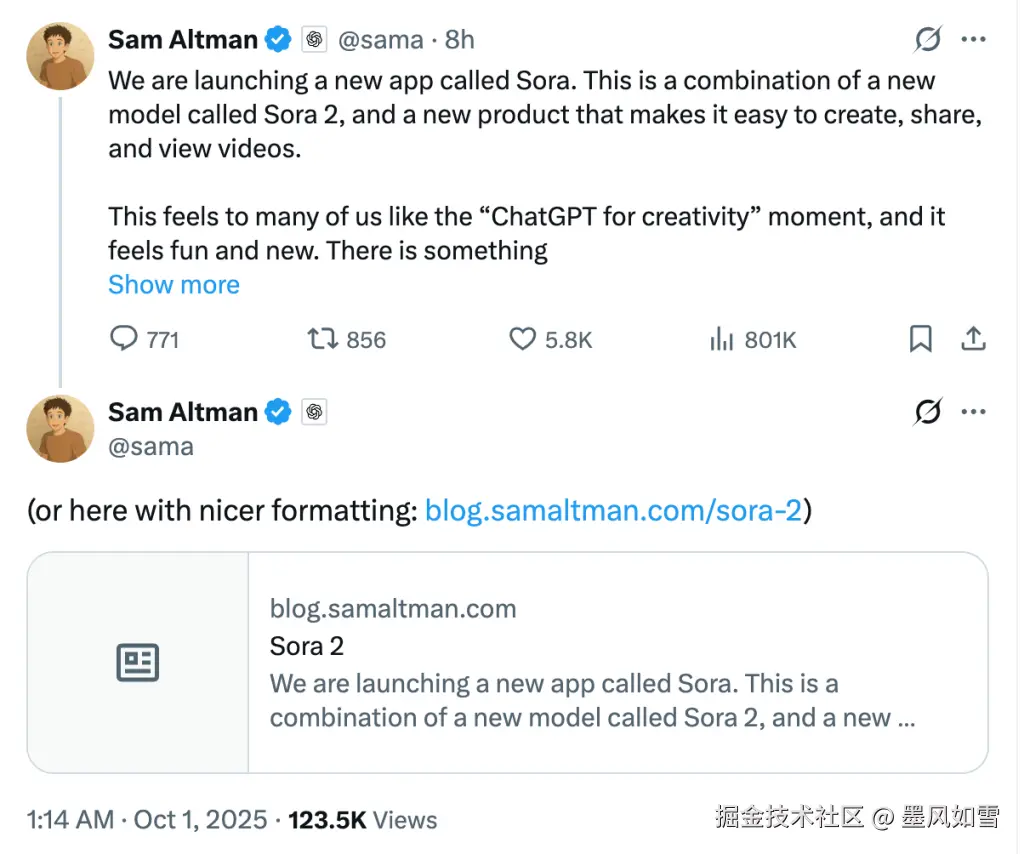Click the Grok icon on first tweet
Screen dimensions: 1024x854
pos(928,40)
